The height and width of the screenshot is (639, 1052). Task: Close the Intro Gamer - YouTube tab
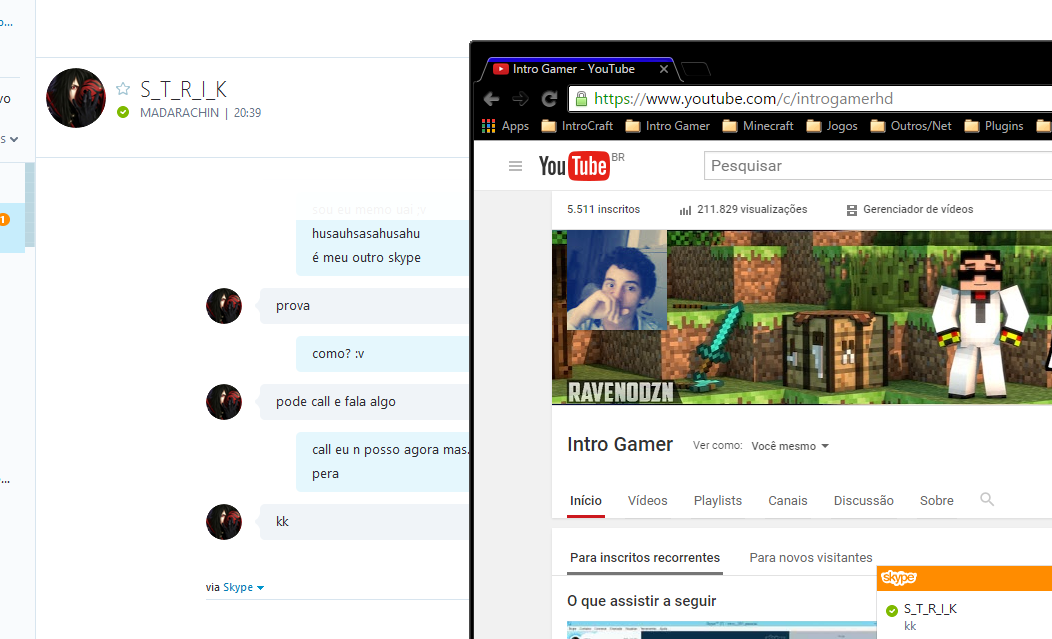pos(664,69)
